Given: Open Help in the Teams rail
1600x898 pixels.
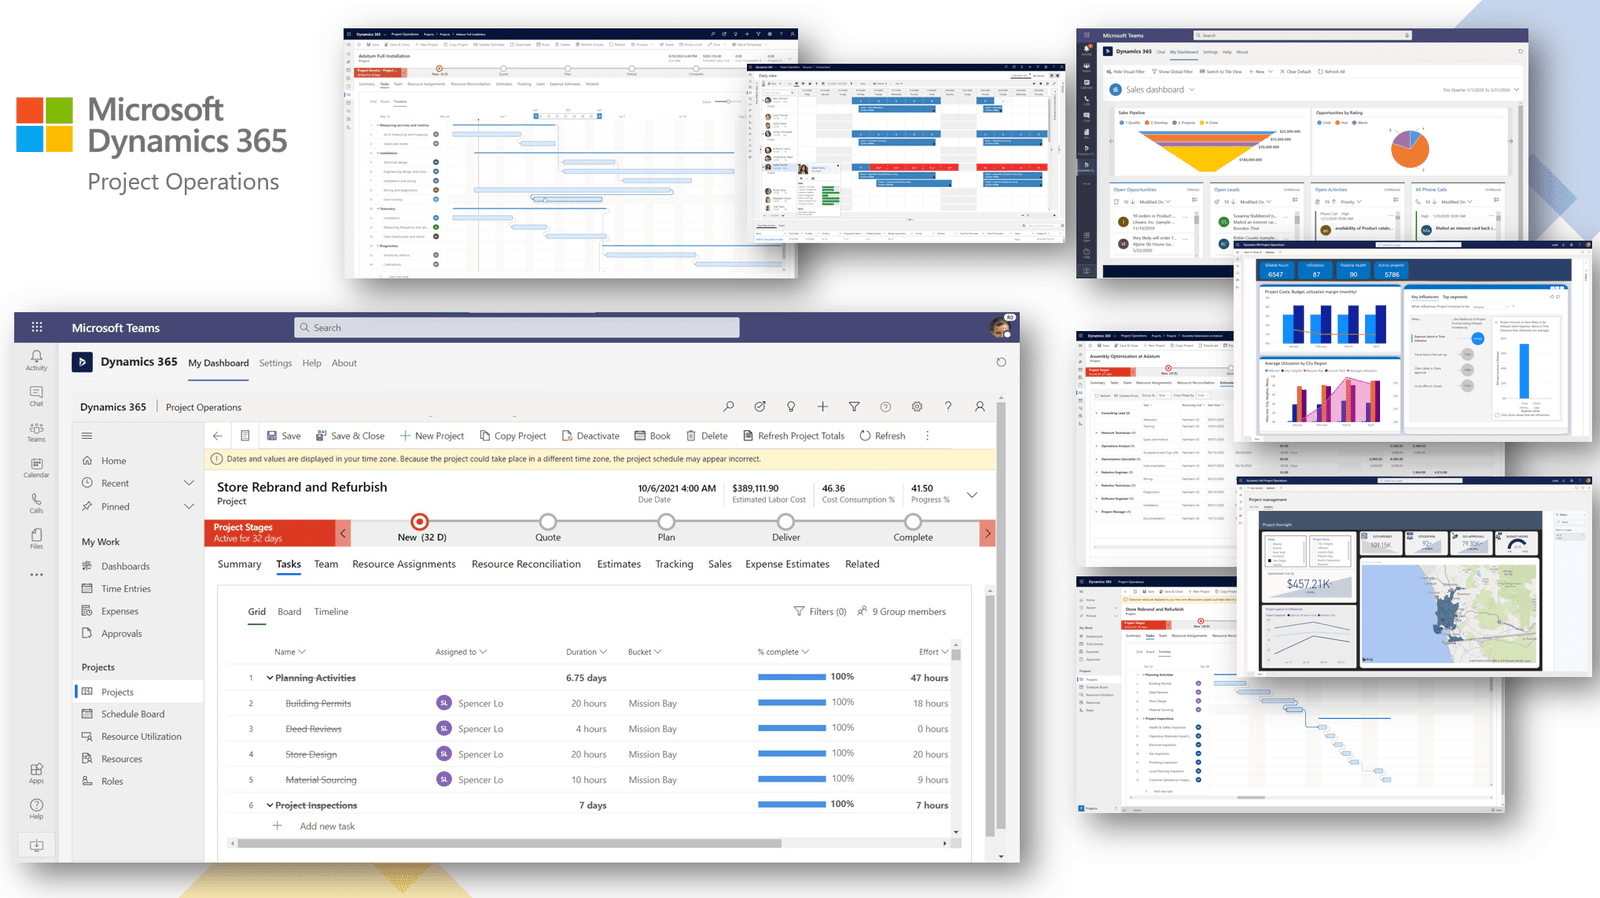Looking at the screenshot, I should pyautogui.click(x=37, y=809).
